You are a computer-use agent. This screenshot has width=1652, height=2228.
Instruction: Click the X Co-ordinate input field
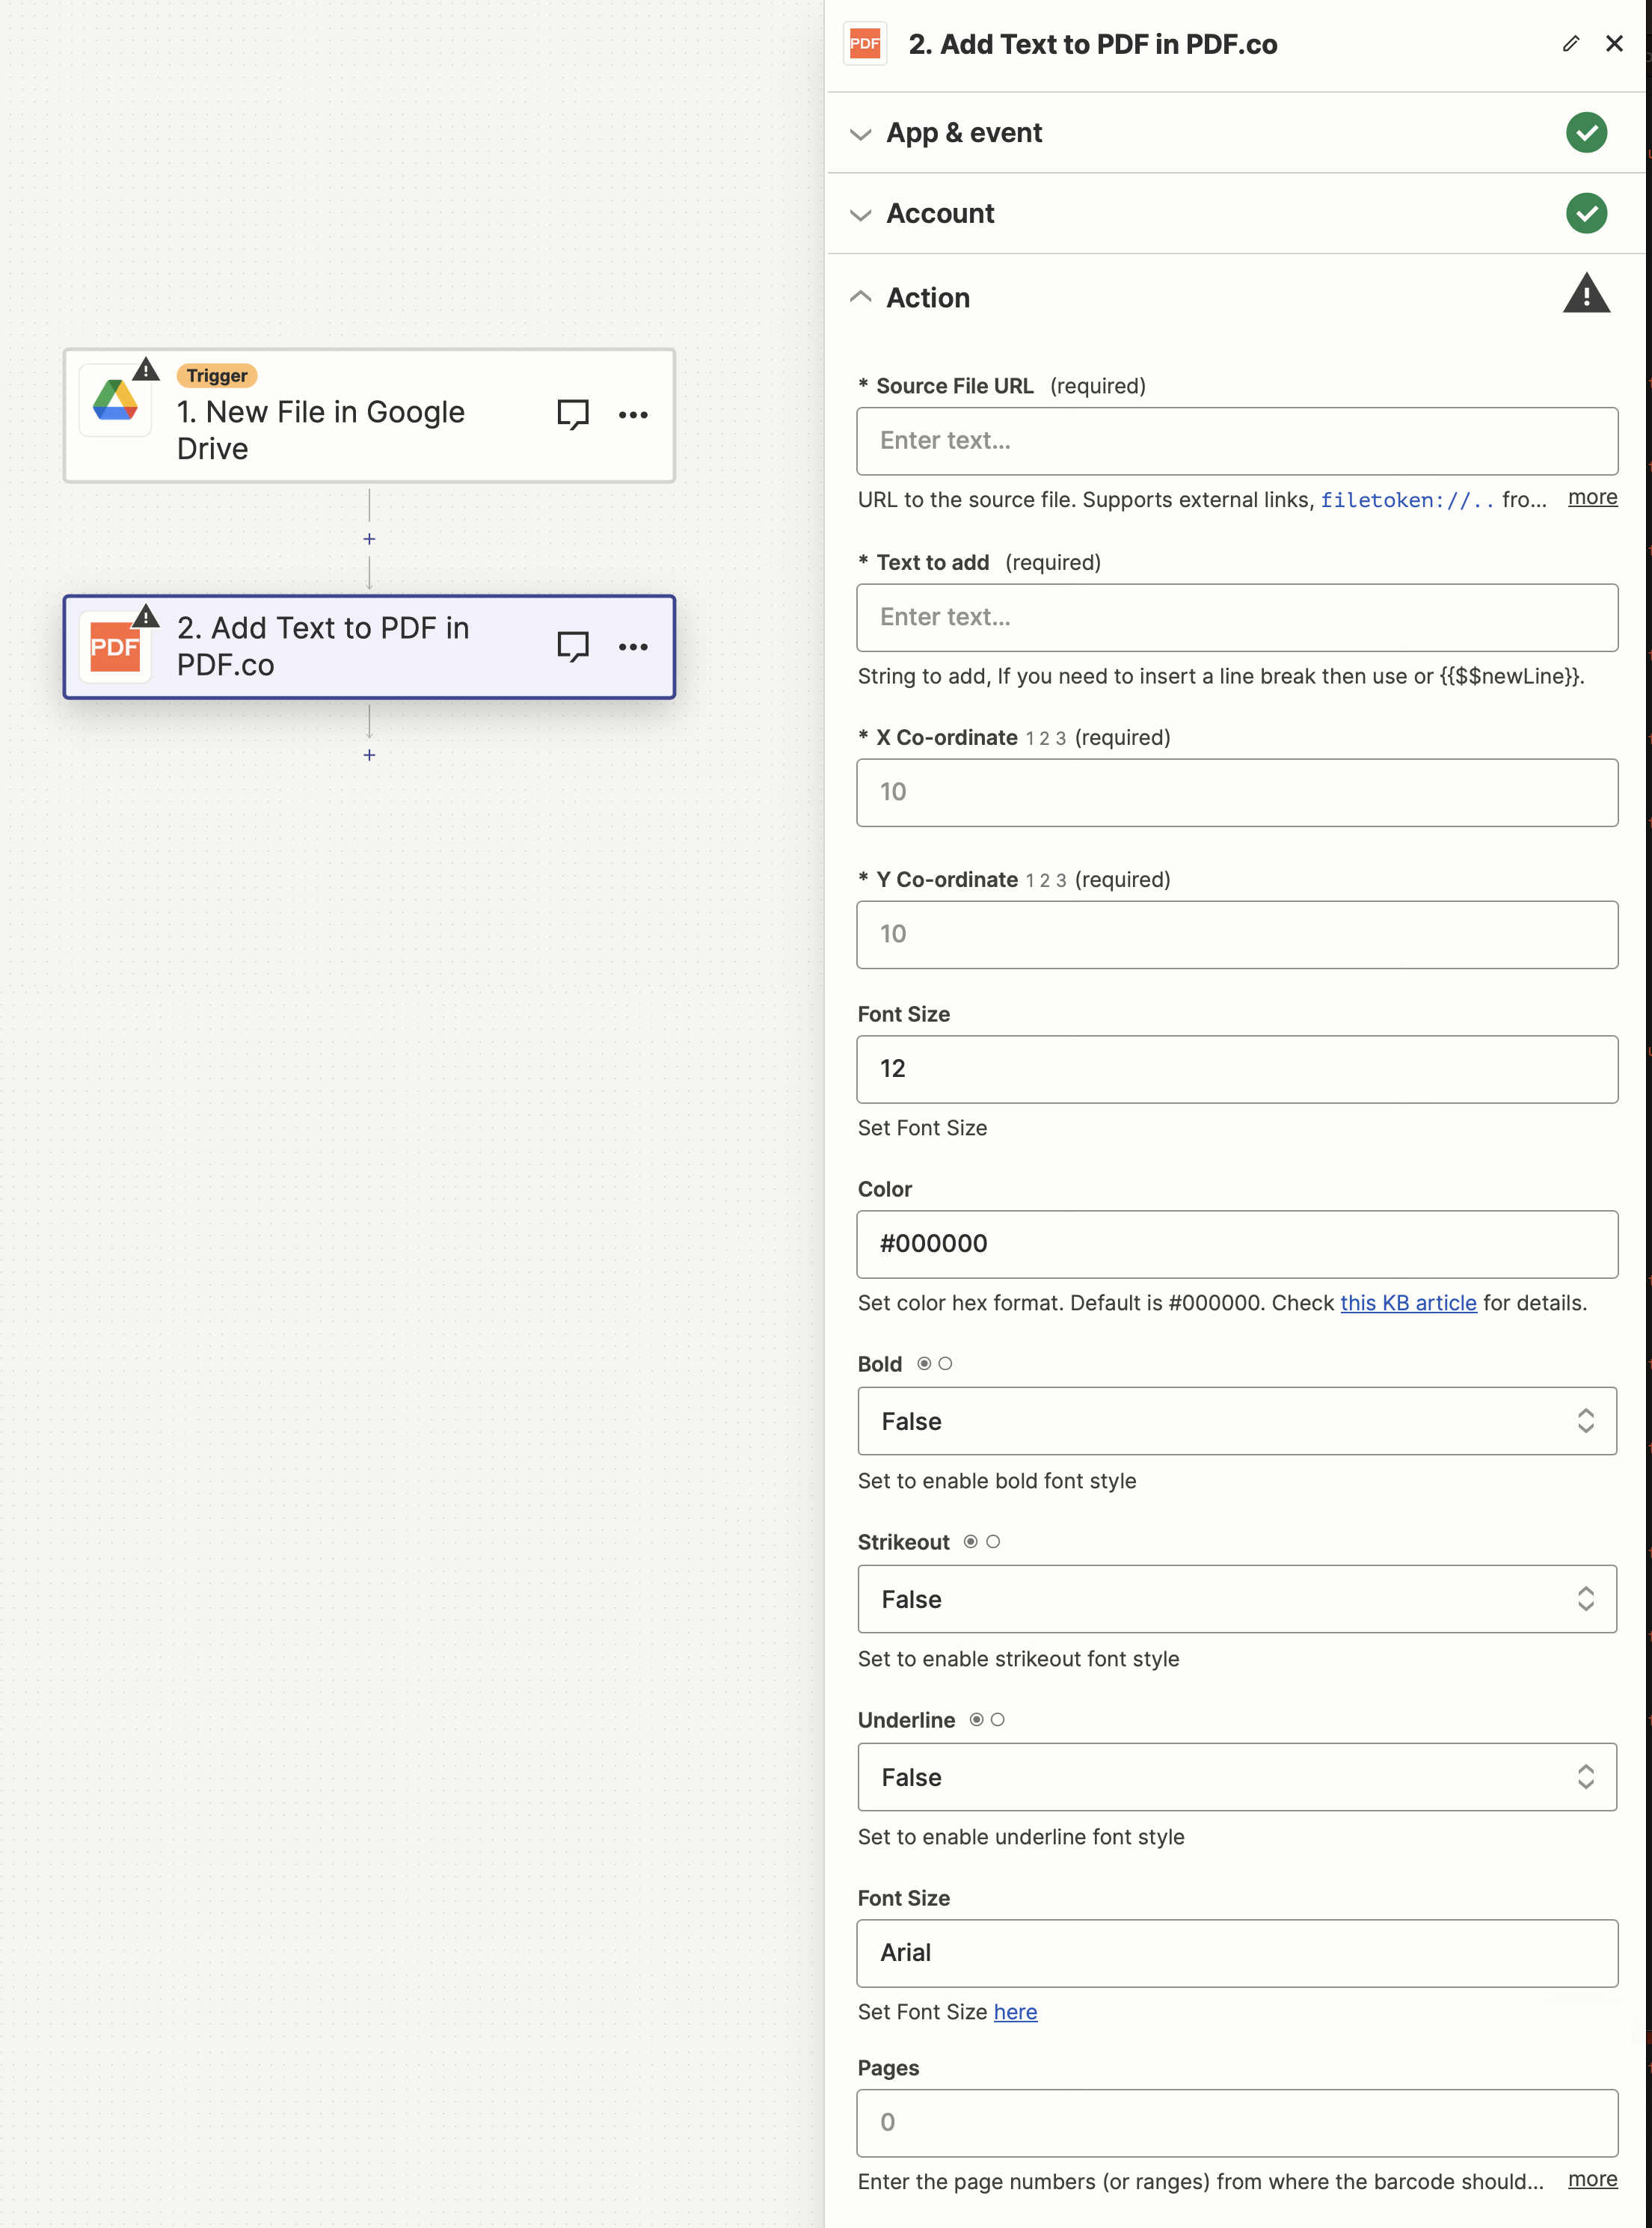1237,793
